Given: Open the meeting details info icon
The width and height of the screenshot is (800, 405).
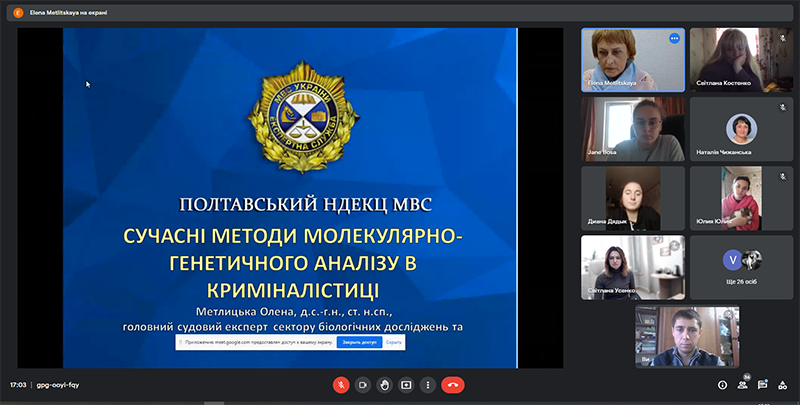Looking at the screenshot, I should [722, 385].
